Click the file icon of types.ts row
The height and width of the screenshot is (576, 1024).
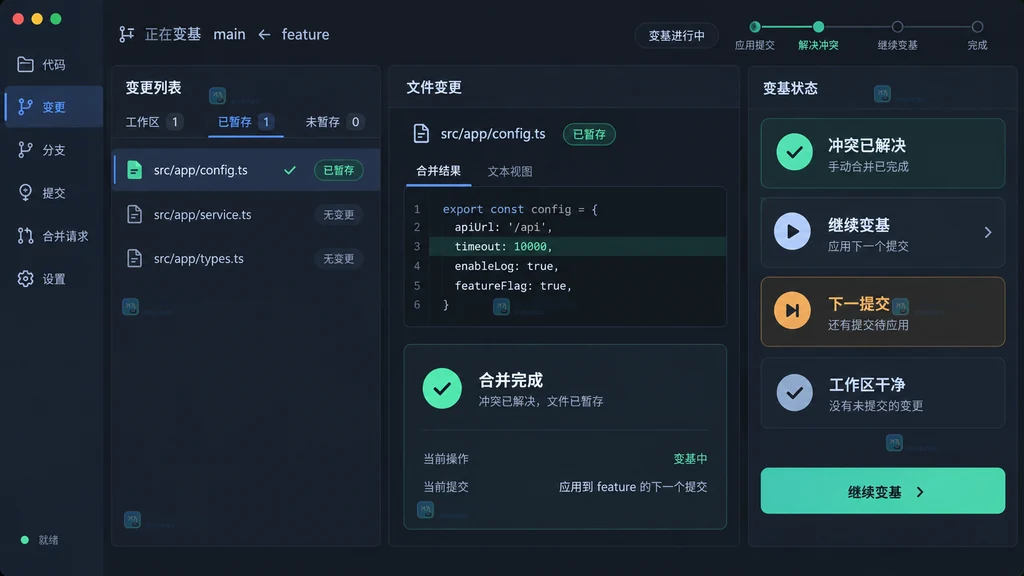tap(134, 258)
